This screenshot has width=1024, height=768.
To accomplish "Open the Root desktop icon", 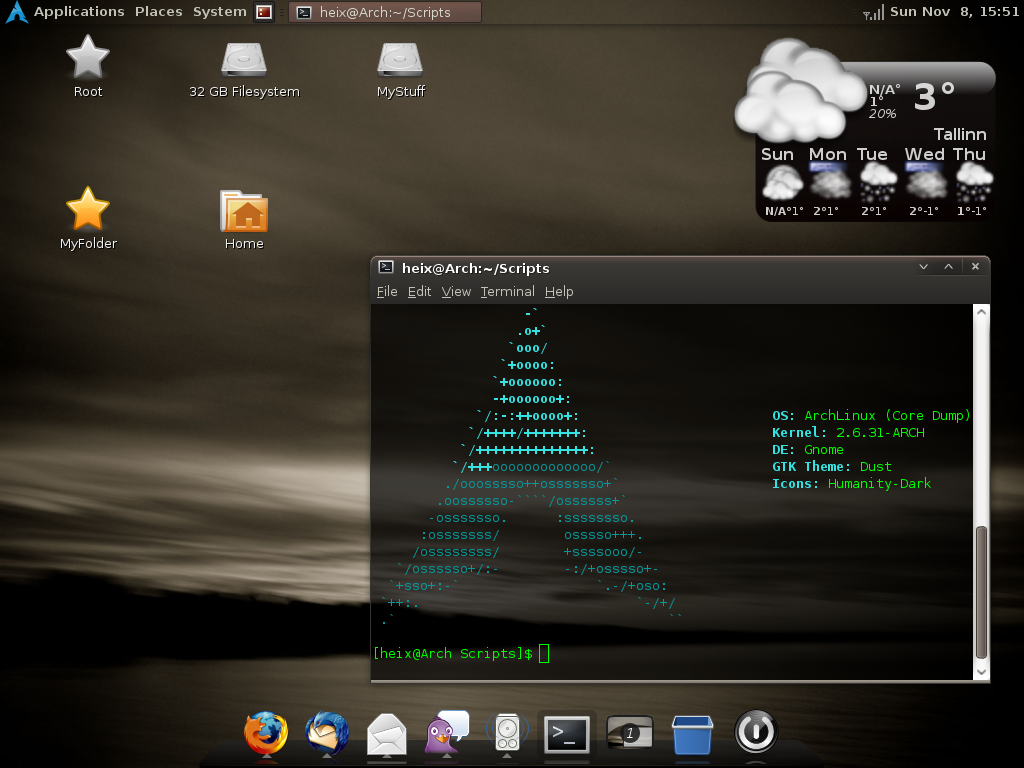I will tap(88, 57).
